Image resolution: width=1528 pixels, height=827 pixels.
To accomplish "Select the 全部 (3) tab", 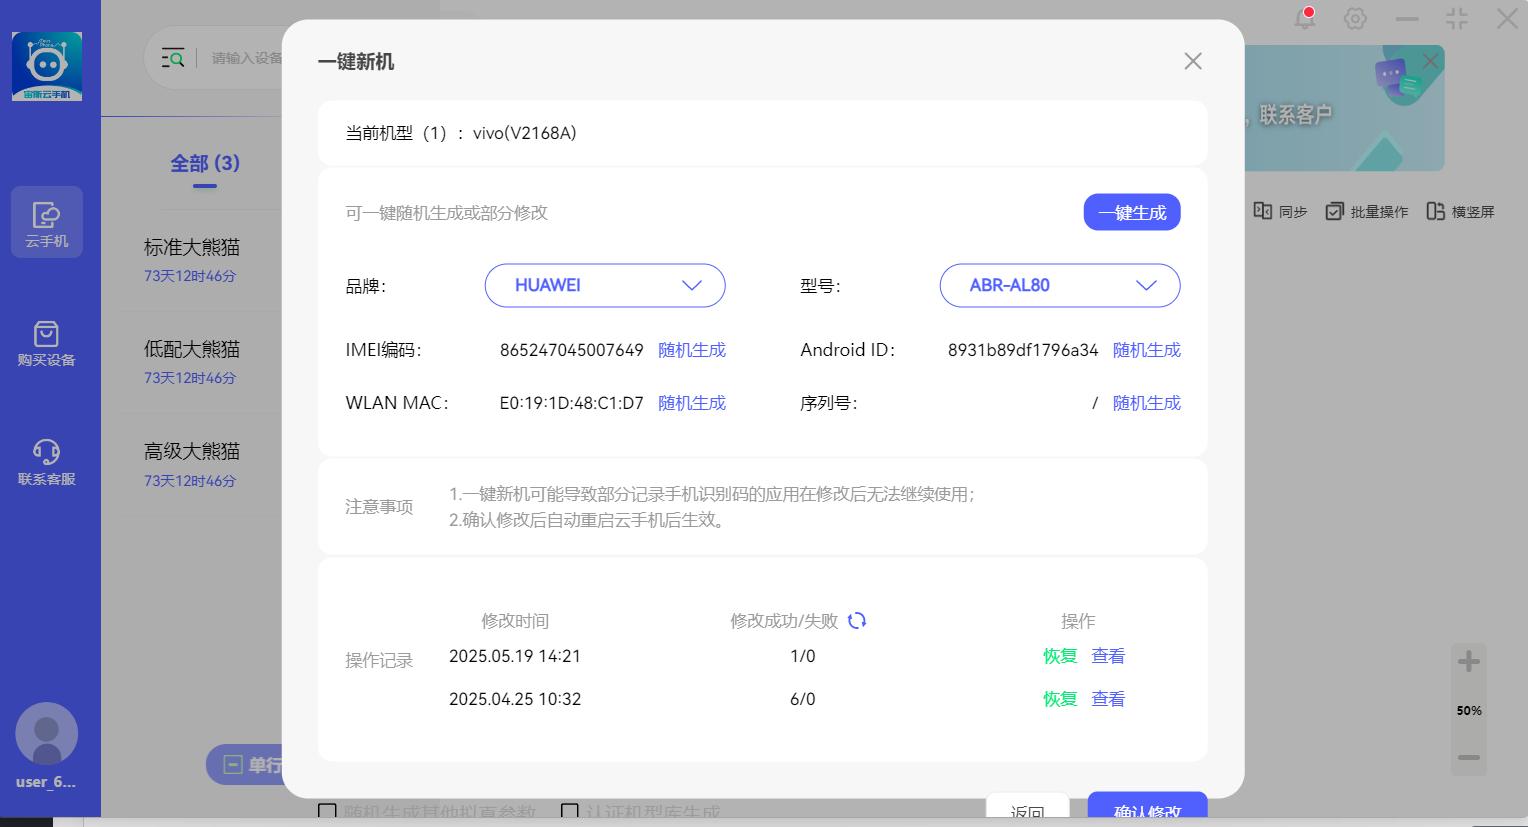I will click(x=205, y=164).
